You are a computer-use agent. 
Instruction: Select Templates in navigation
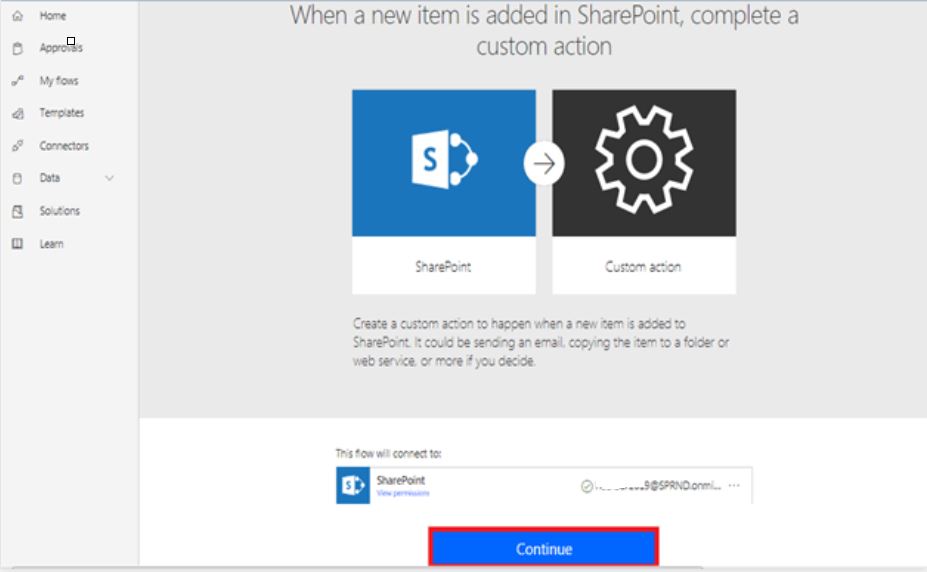click(61, 113)
